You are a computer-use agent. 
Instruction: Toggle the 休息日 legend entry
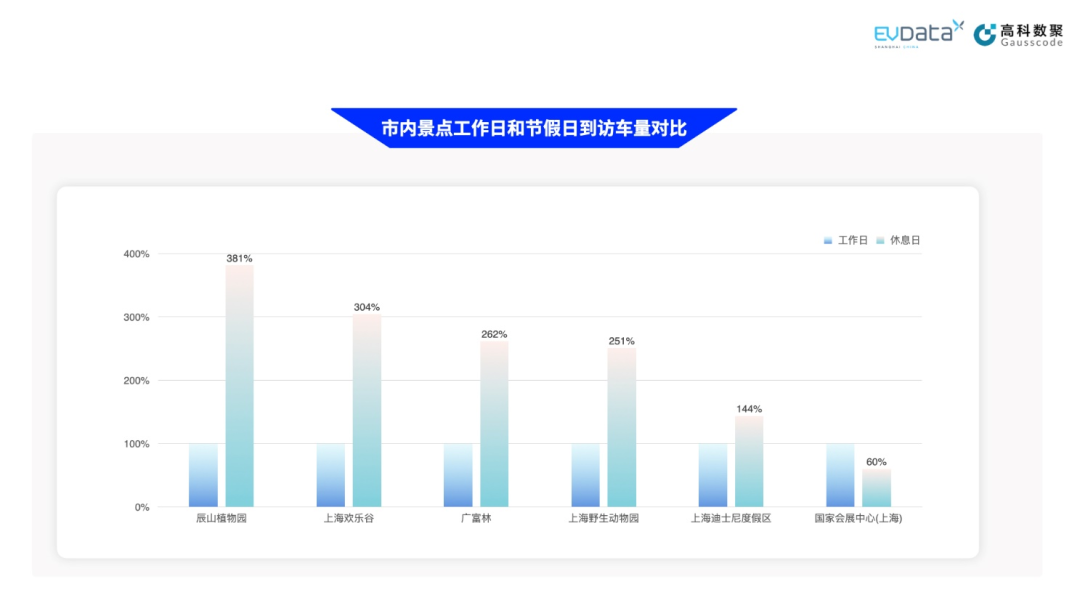[898, 241]
